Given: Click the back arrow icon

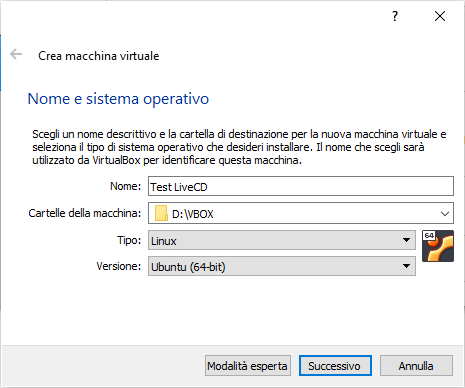Looking at the screenshot, I should pyautogui.click(x=16, y=54).
